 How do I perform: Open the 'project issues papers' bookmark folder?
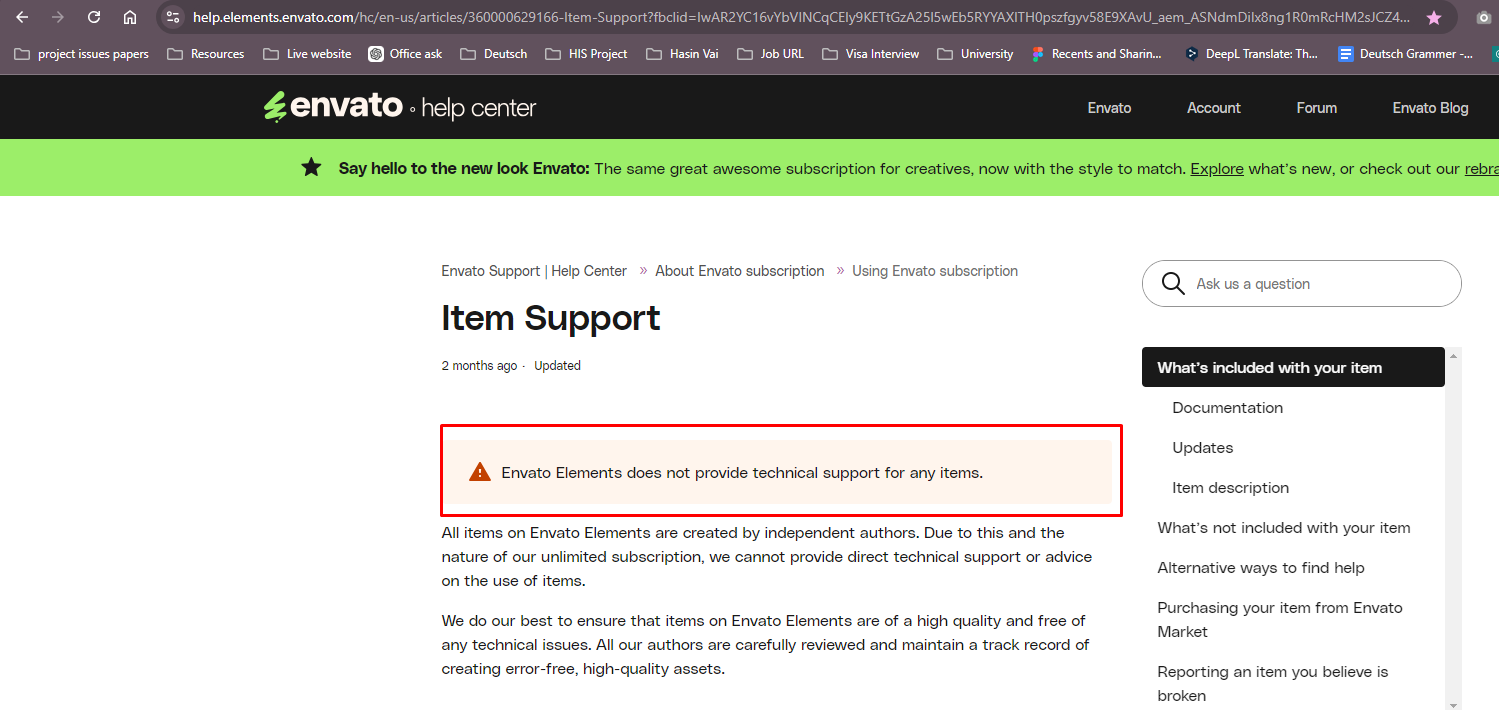pyautogui.click(x=82, y=54)
